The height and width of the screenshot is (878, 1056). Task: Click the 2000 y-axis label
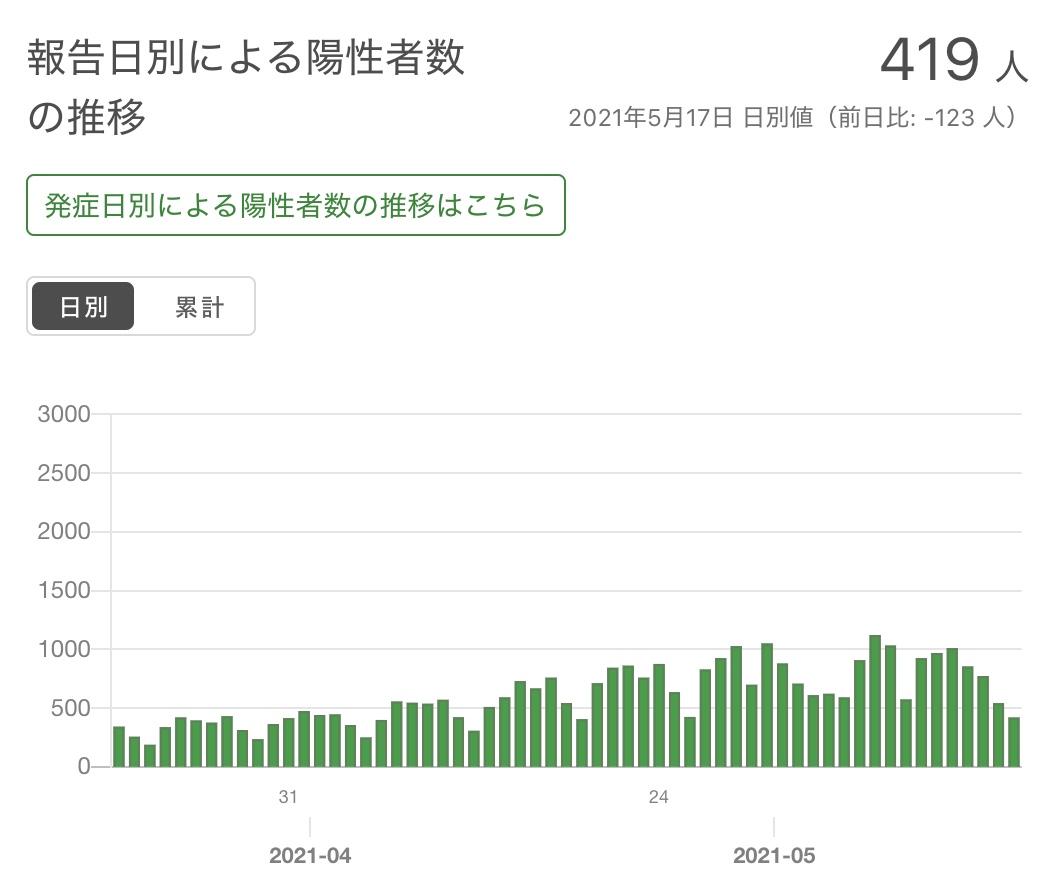click(64, 532)
